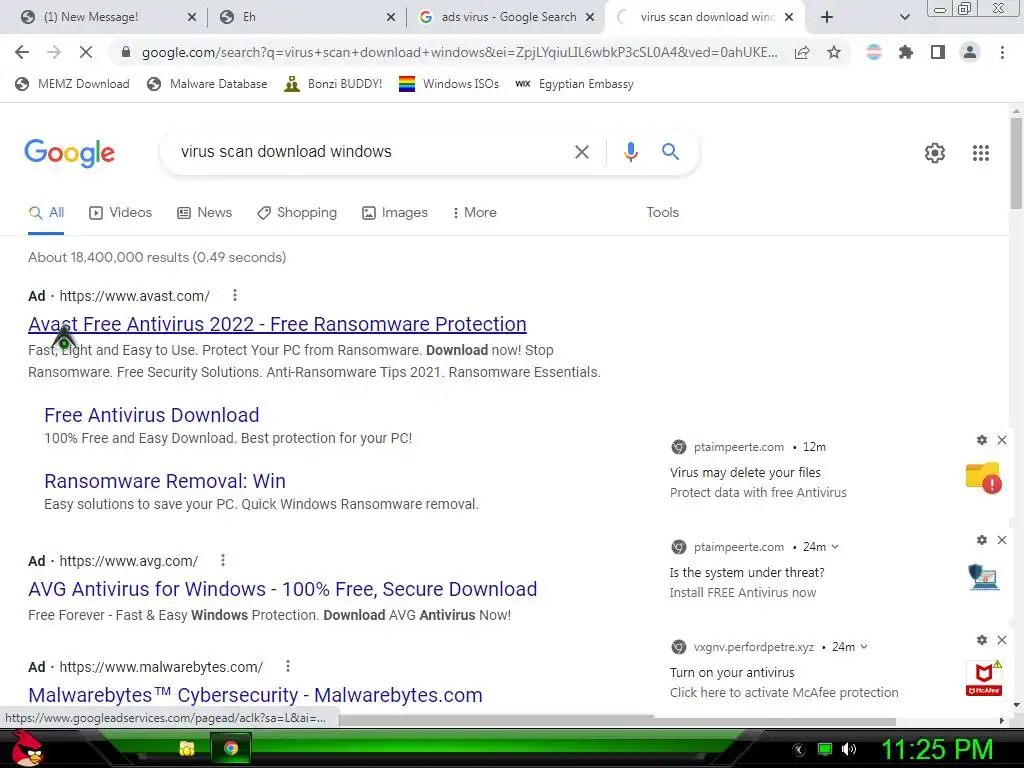Open the MEMZ Download bookmark
This screenshot has height=768, width=1024.
72,84
